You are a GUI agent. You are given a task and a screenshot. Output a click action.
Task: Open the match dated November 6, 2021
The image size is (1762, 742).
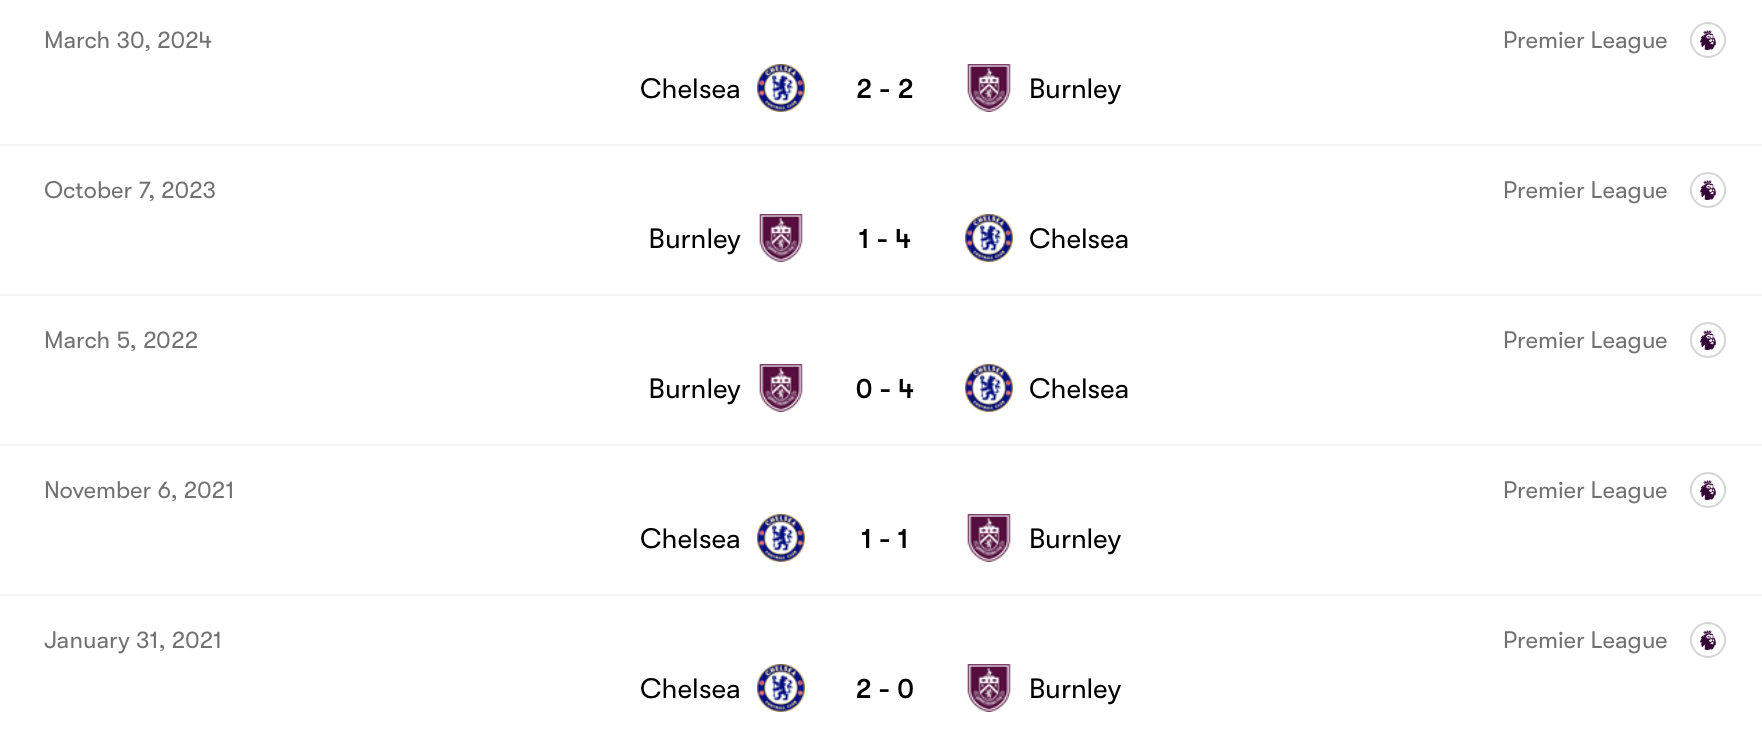pos(139,489)
